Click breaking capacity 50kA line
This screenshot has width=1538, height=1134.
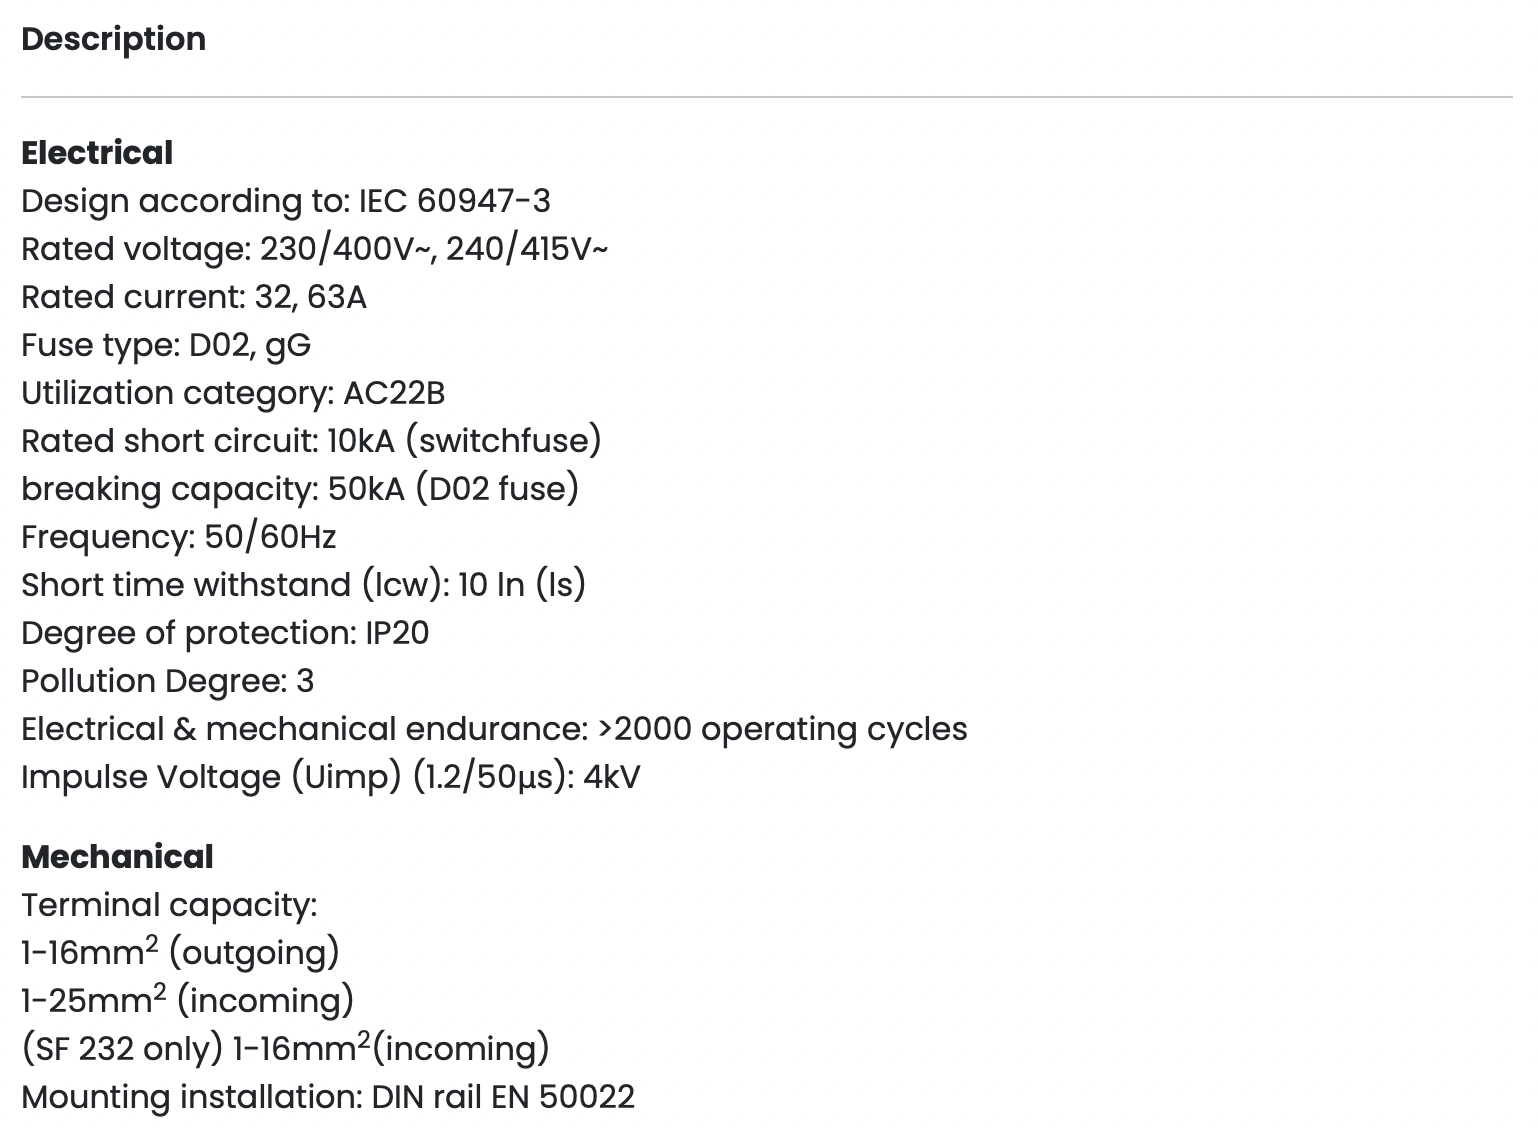[300, 489]
